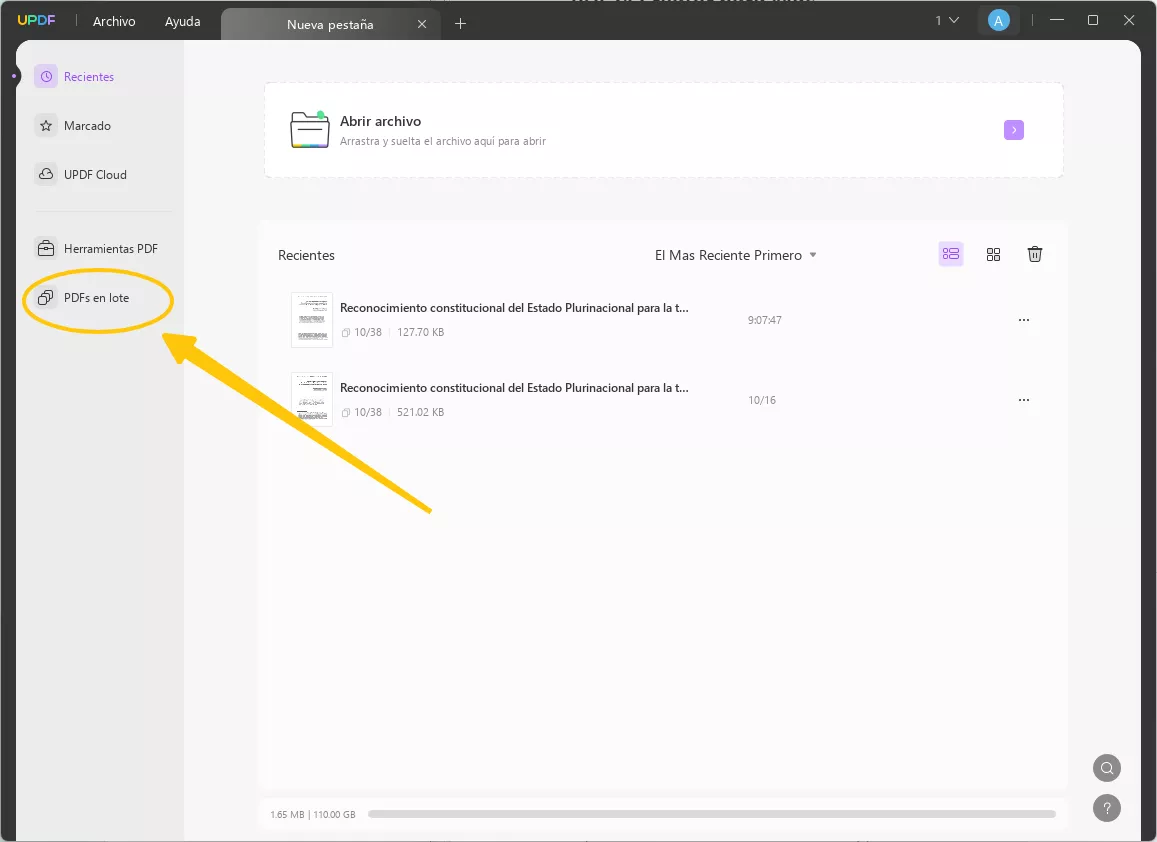Open the help question mark button
Image resolution: width=1157 pixels, height=842 pixels.
(1107, 807)
